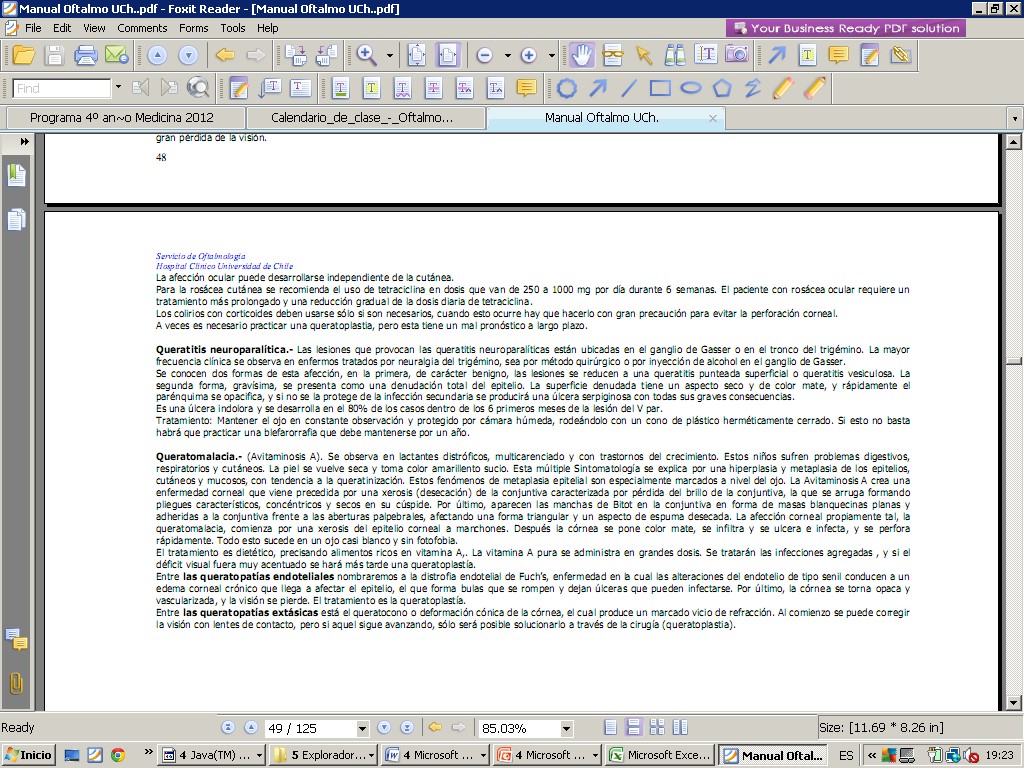Click the Snapshot camera tool

737,55
